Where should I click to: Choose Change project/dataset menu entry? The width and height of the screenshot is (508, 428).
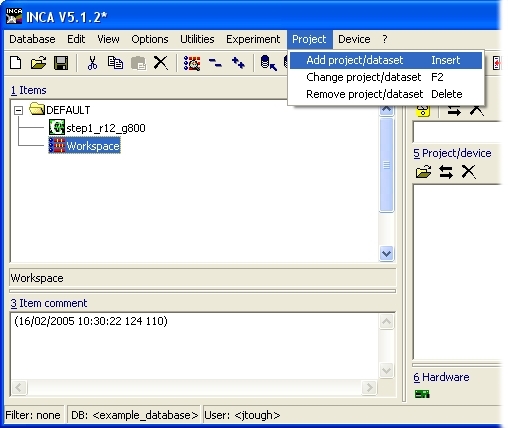click(x=386, y=77)
